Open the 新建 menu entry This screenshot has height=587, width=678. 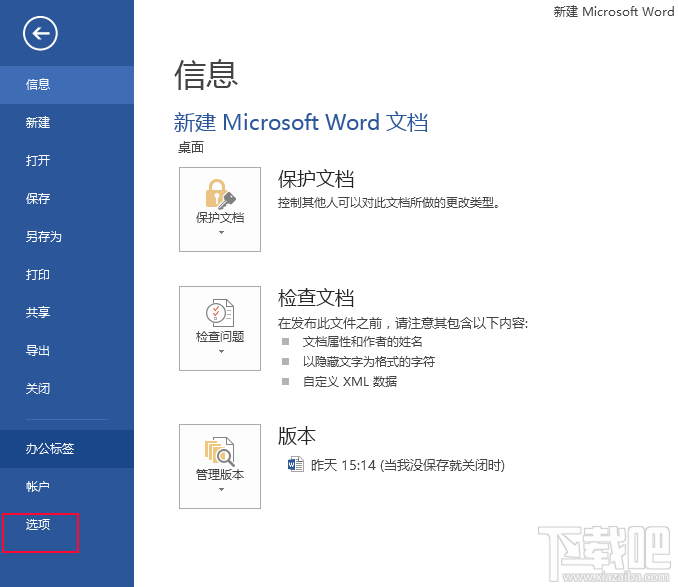point(67,123)
